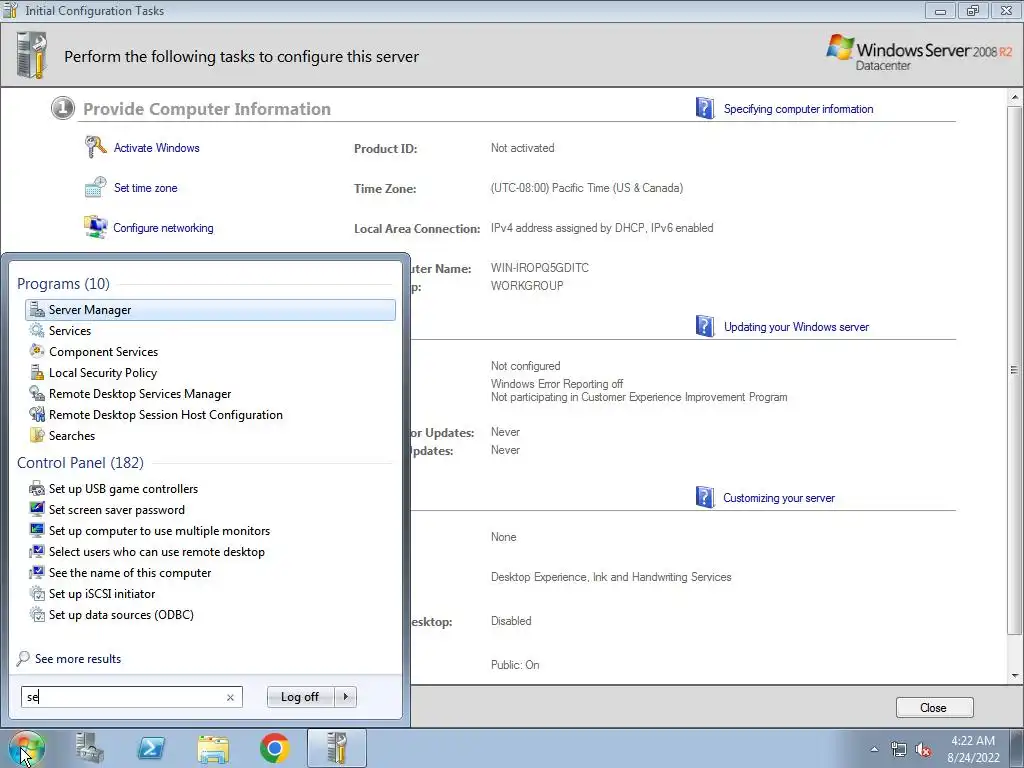Click help icon beside Updating your Windows server
1024x768 pixels.
705,326
